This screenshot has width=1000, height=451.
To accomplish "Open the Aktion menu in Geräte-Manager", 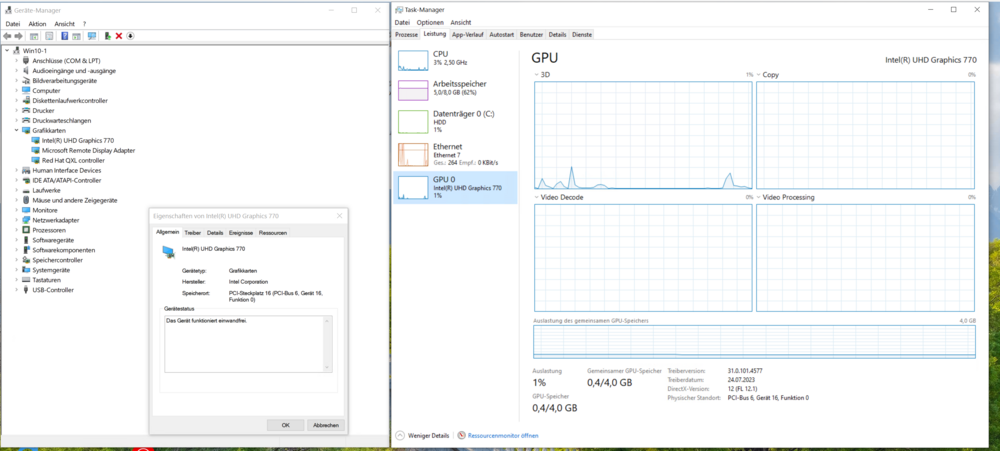I will pos(38,24).
